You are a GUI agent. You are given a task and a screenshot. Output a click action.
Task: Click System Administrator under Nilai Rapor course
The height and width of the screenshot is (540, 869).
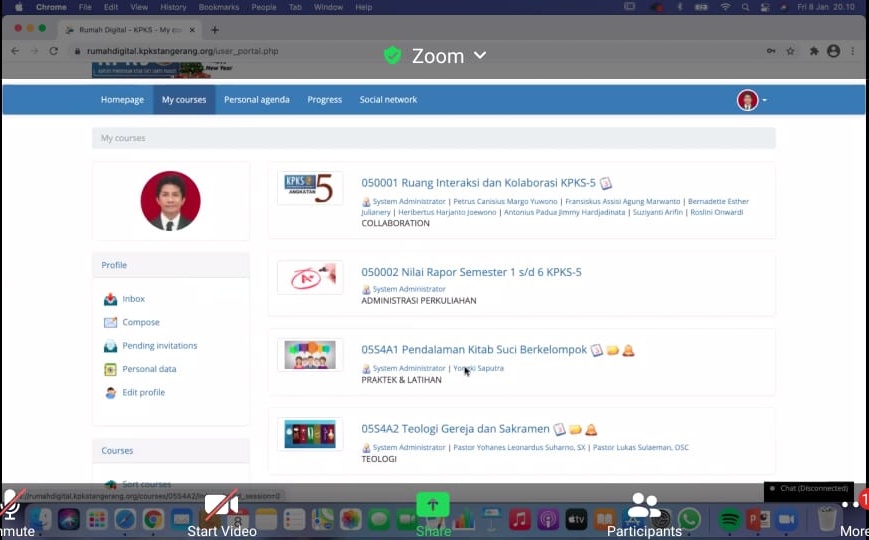(x=409, y=289)
